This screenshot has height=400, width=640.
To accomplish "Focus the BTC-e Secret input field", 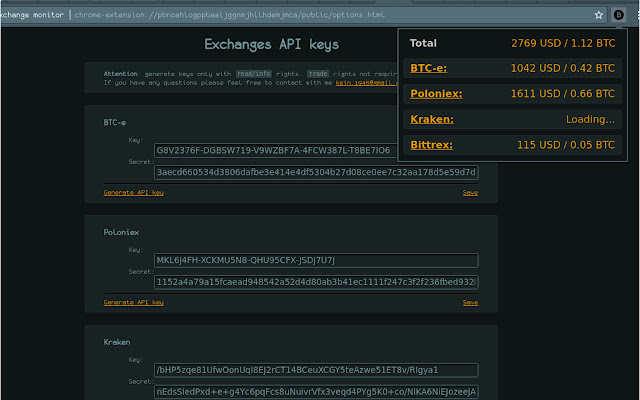I will coord(316,172).
